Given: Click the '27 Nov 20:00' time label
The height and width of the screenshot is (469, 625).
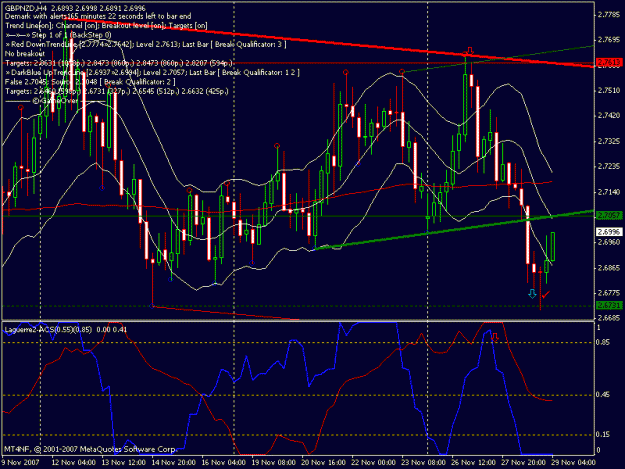Looking at the screenshot, I should point(523,463).
